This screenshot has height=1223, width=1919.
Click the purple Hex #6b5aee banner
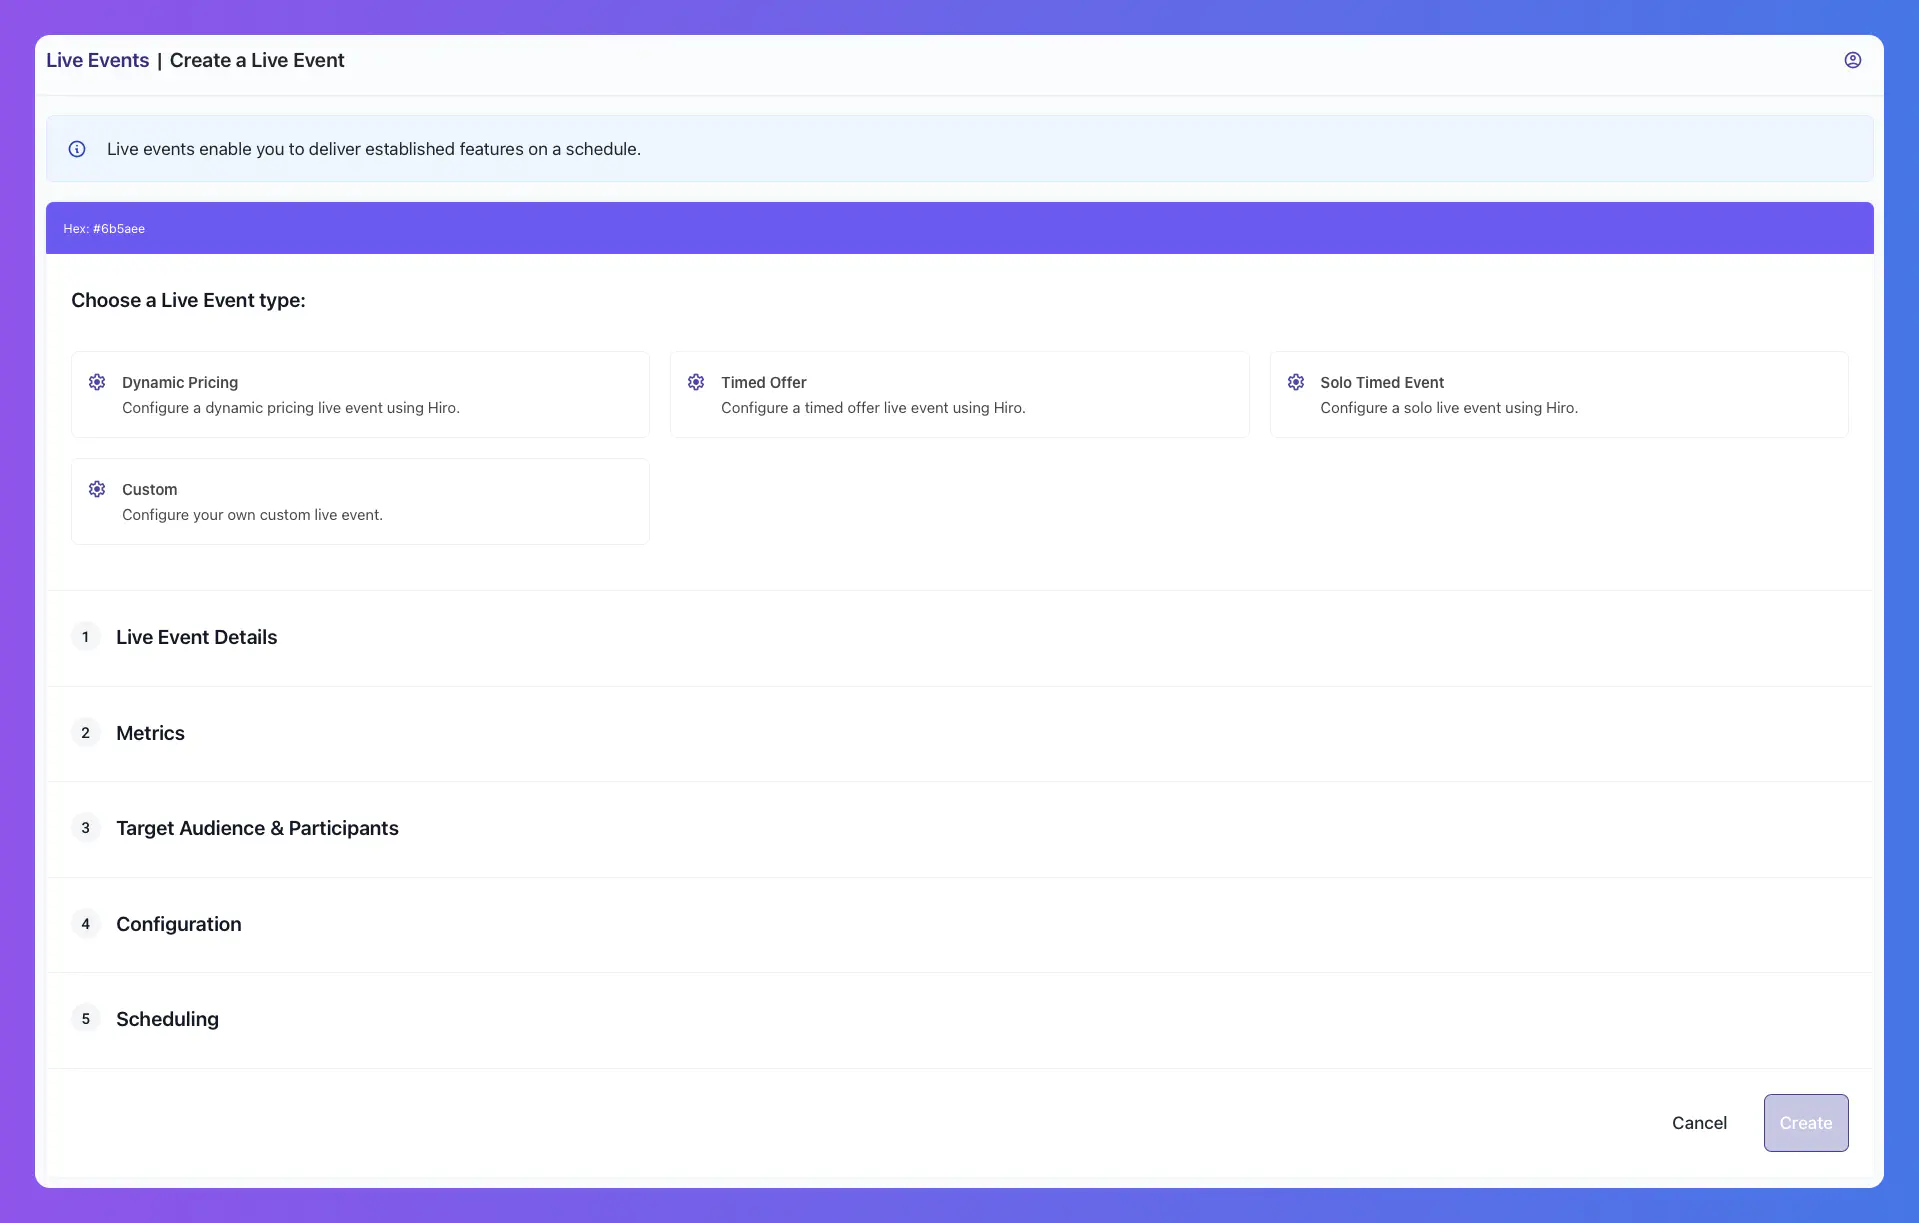(959, 228)
